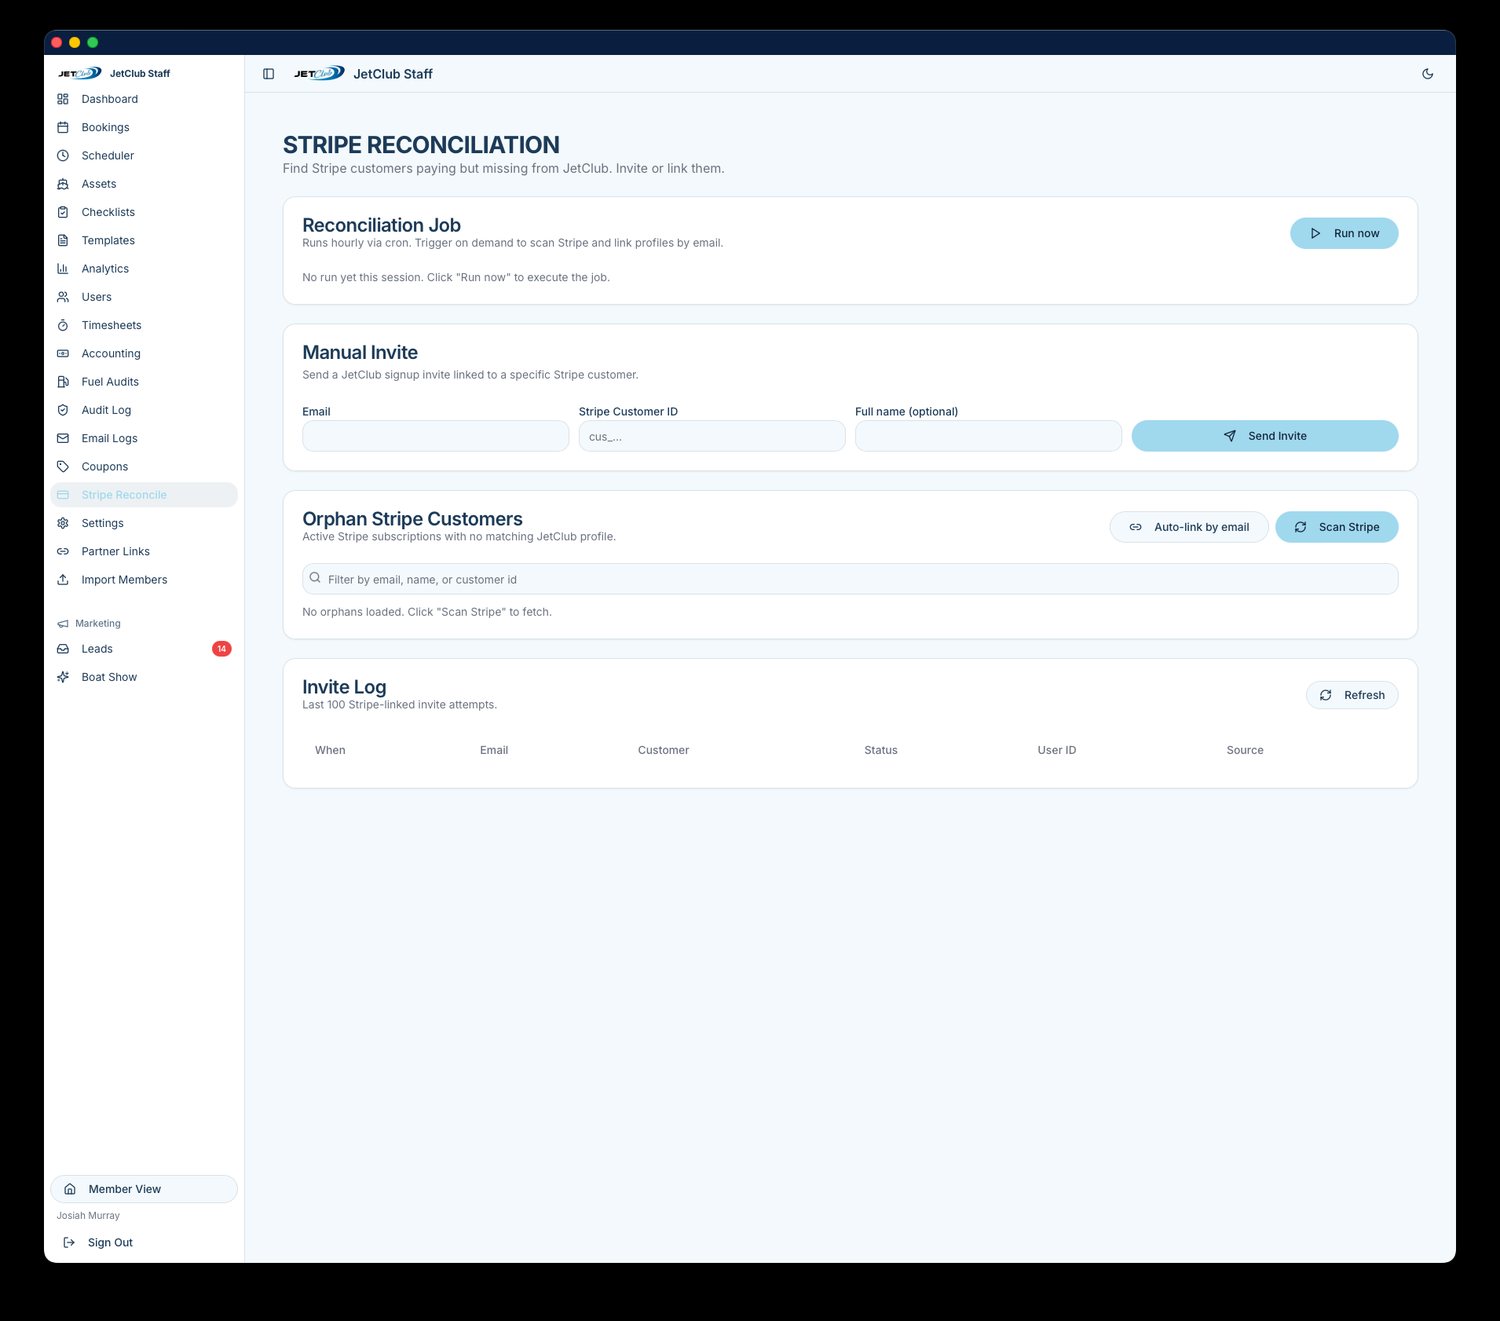Viewport: 1500px width, 1321px height.
Task: Click the Full name optional field
Action: [x=988, y=436]
